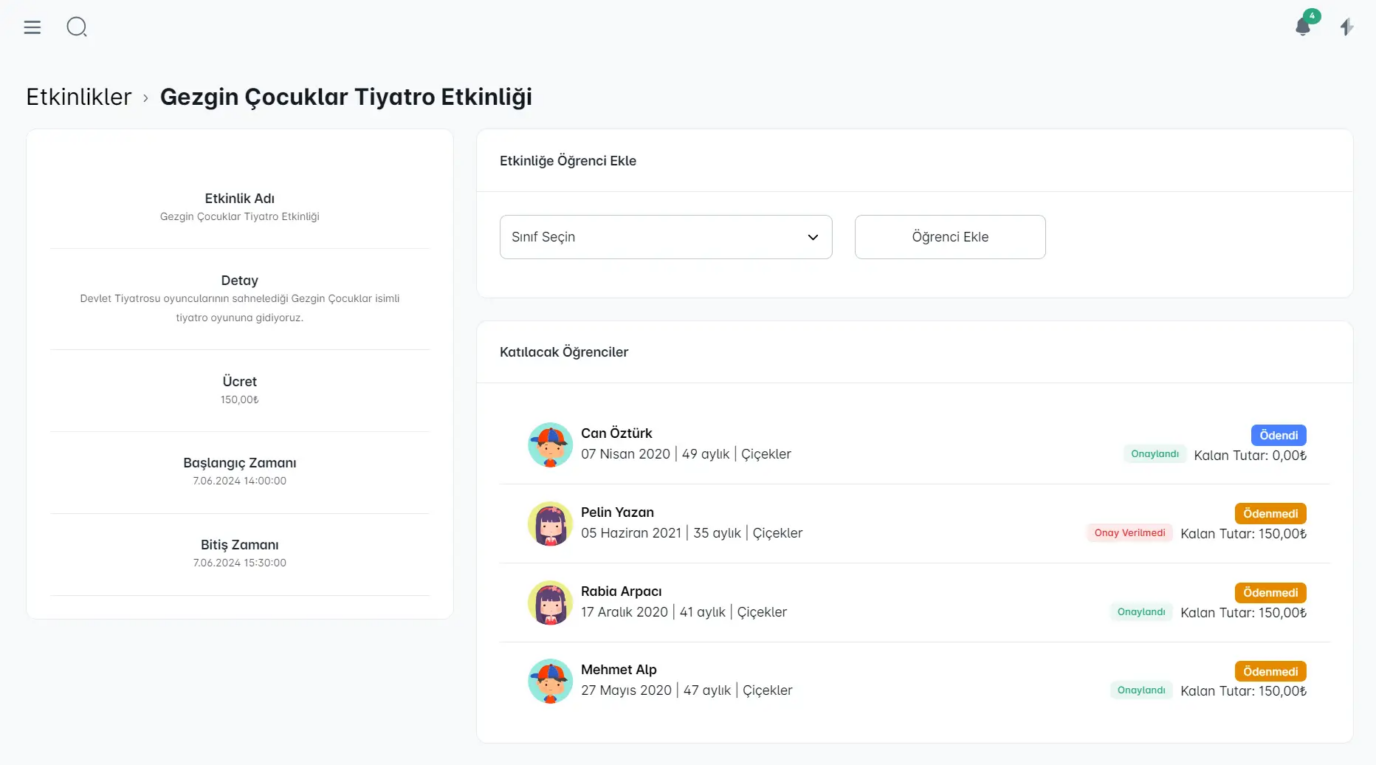Toggle Rabia Arpacı's Ödenmedi payment badge
This screenshot has height=765, width=1376.
coord(1270,593)
